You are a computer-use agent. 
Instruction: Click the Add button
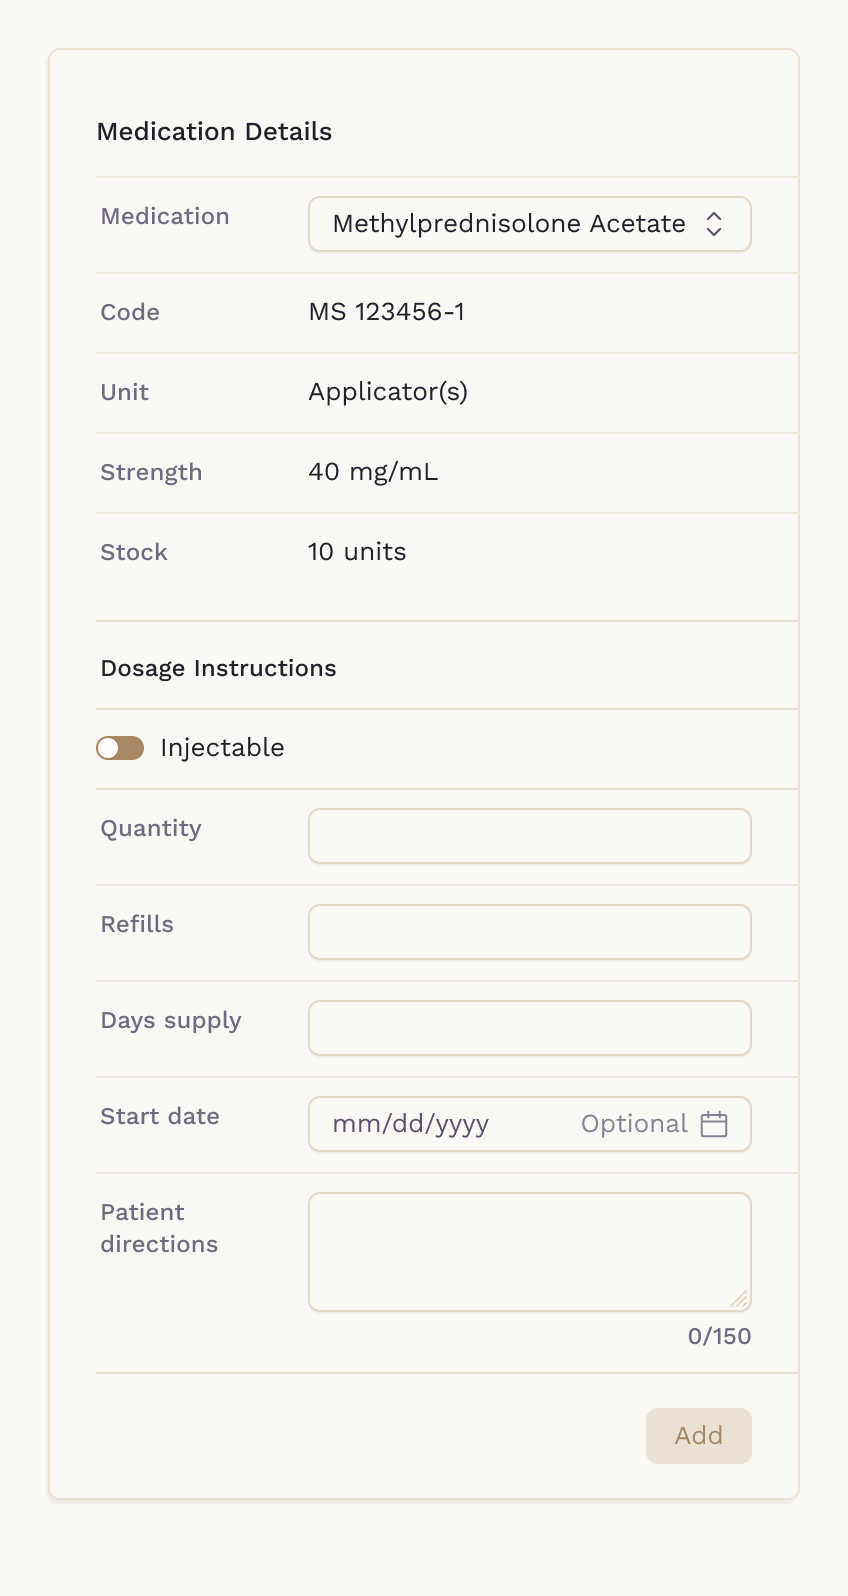tap(699, 1436)
